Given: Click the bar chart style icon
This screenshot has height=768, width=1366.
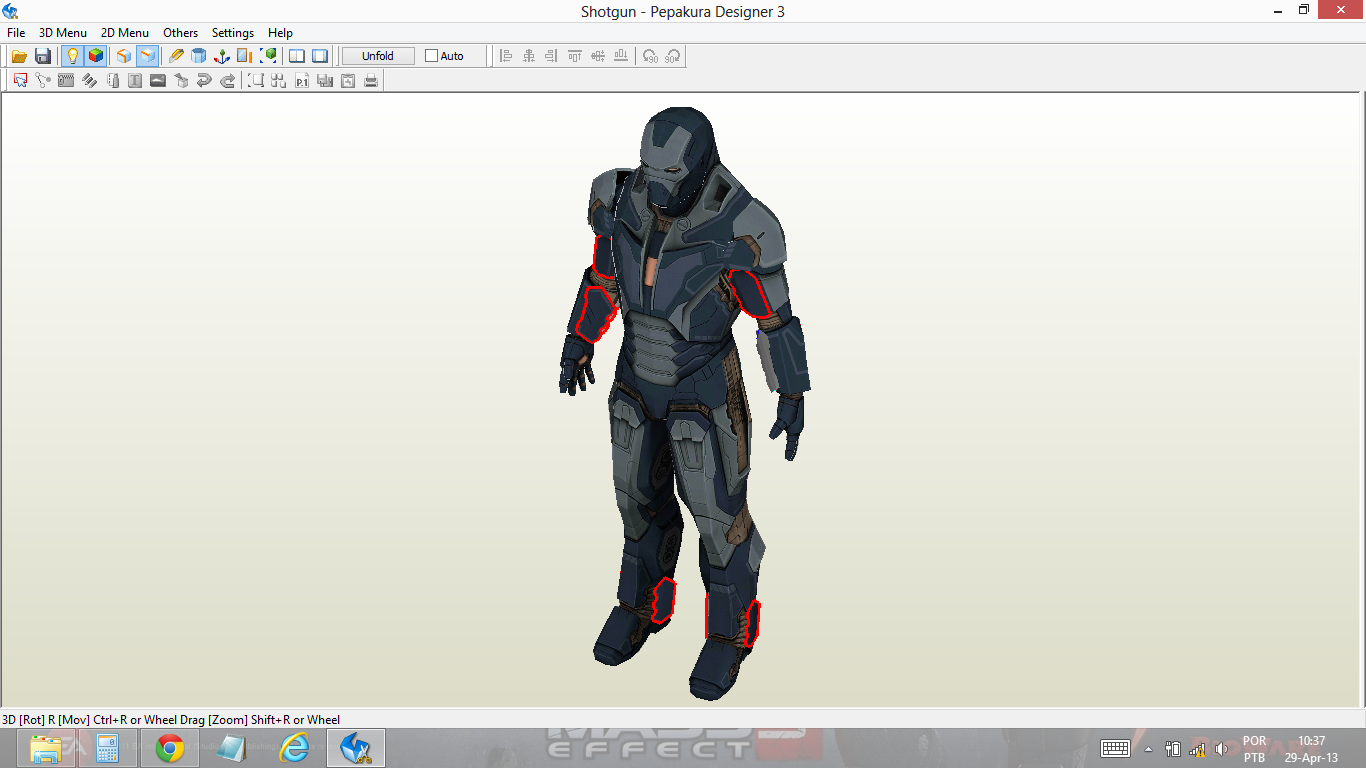Looking at the screenshot, I should [x=325, y=80].
